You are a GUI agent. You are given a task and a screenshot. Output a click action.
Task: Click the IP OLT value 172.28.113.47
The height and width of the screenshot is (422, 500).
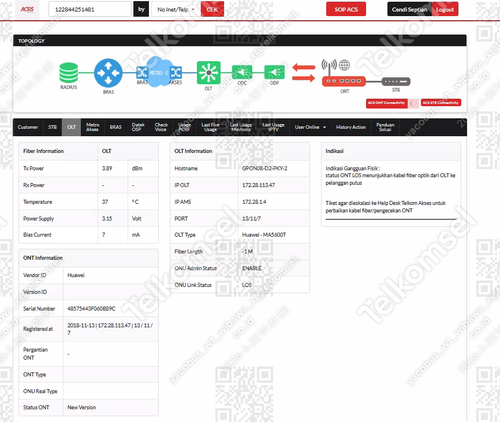coord(259,185)
